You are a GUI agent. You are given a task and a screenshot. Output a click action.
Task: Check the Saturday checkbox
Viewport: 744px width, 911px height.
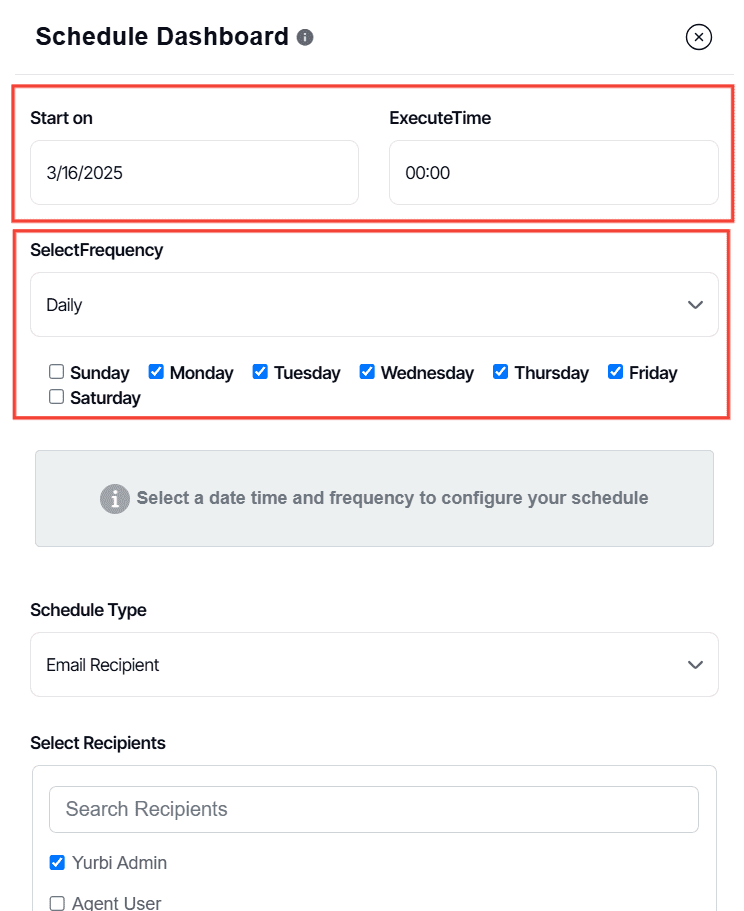click(56, 397)
